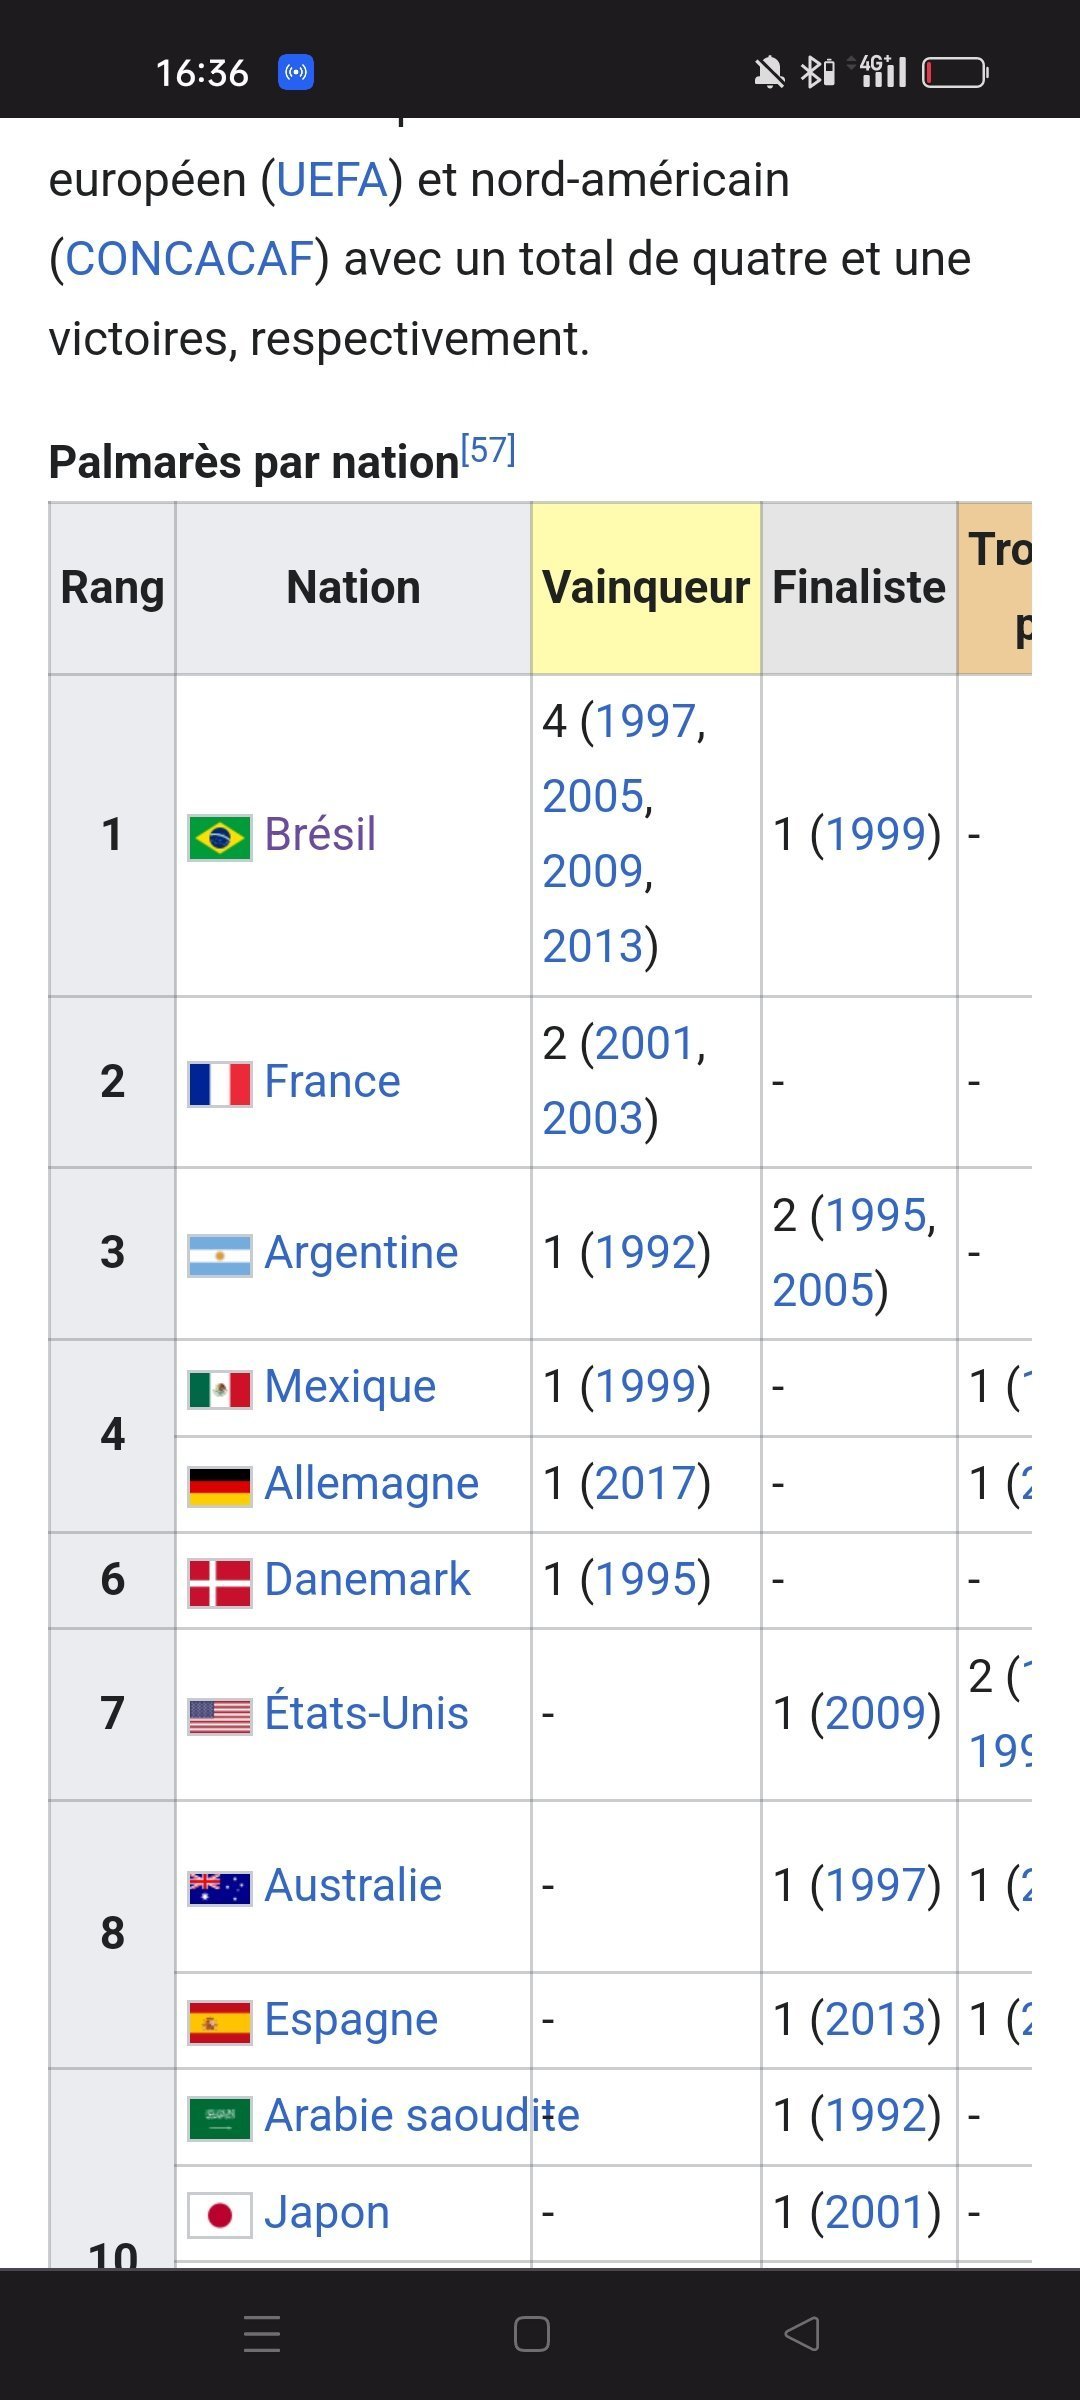Follow the Danemark link

point(367,1580)
